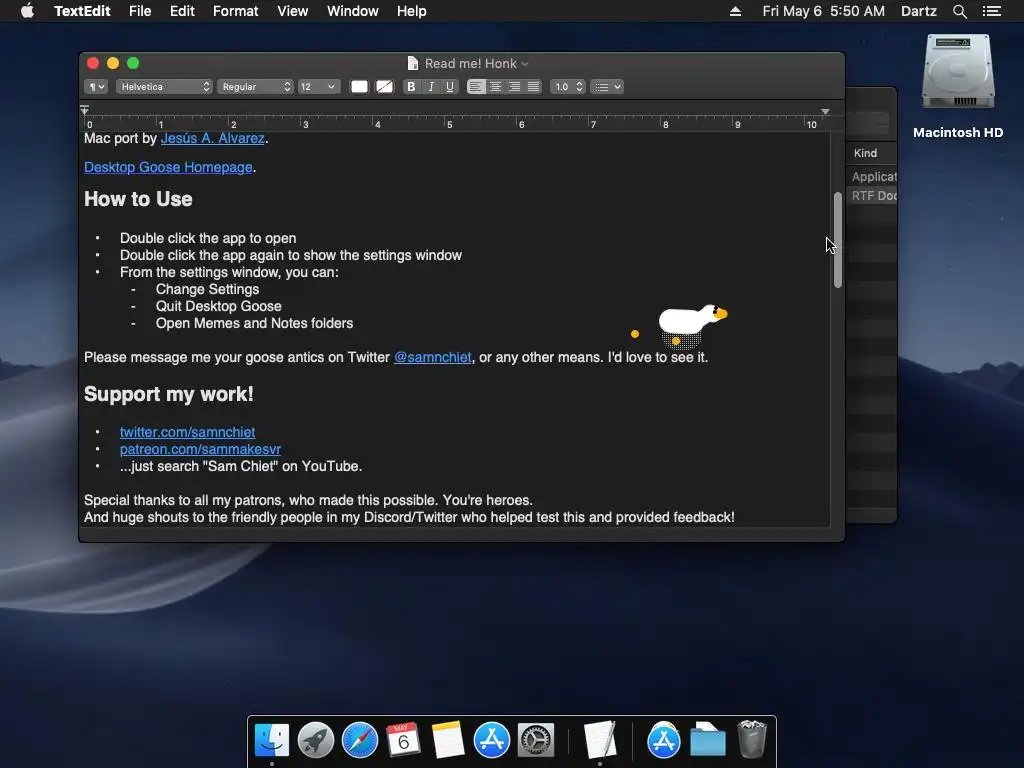The image size is (1024, 768).
Task: Open the Edit menu
Action: [182, 11]
